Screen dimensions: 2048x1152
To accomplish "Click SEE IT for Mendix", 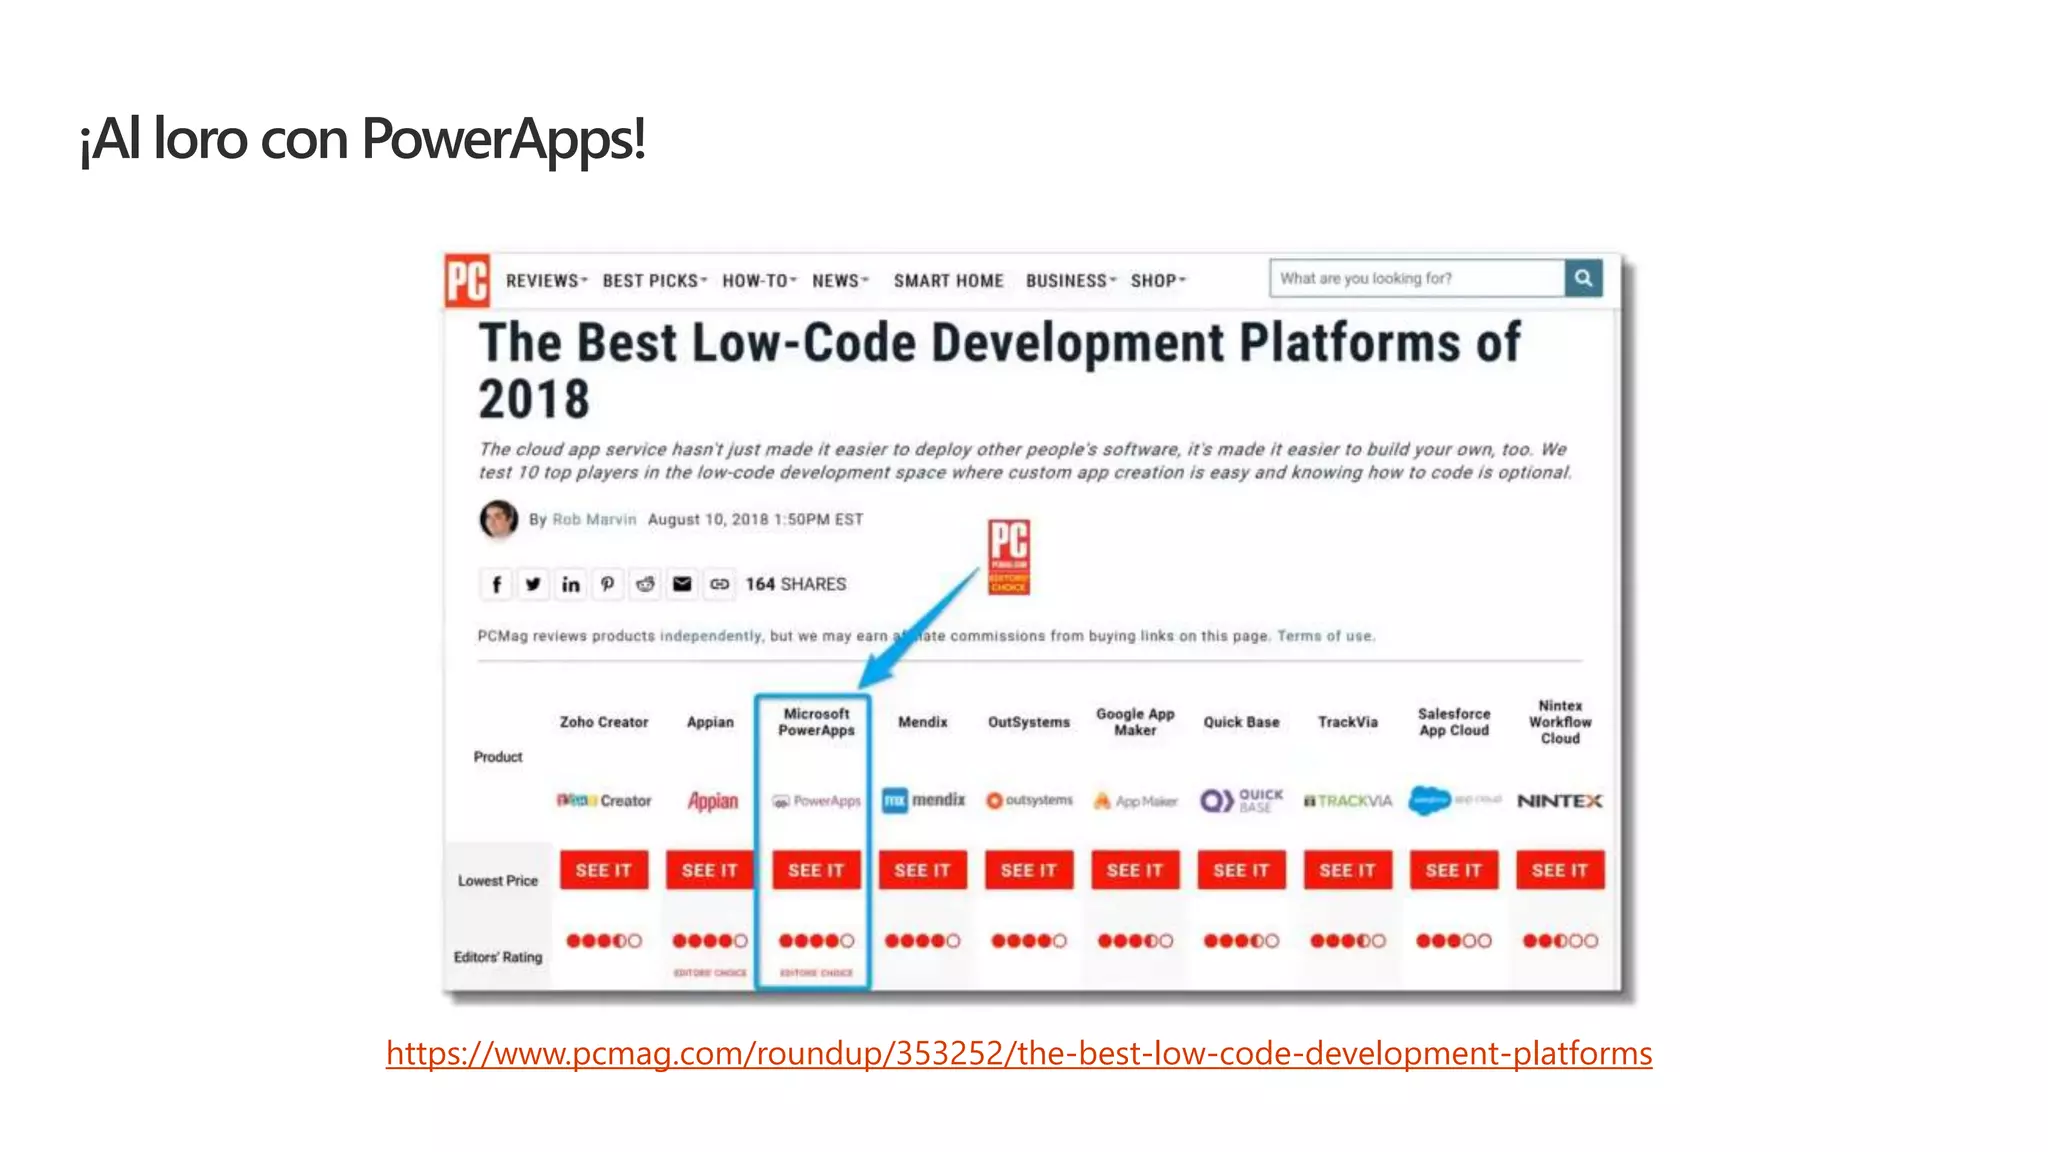I will pos(923,870).
